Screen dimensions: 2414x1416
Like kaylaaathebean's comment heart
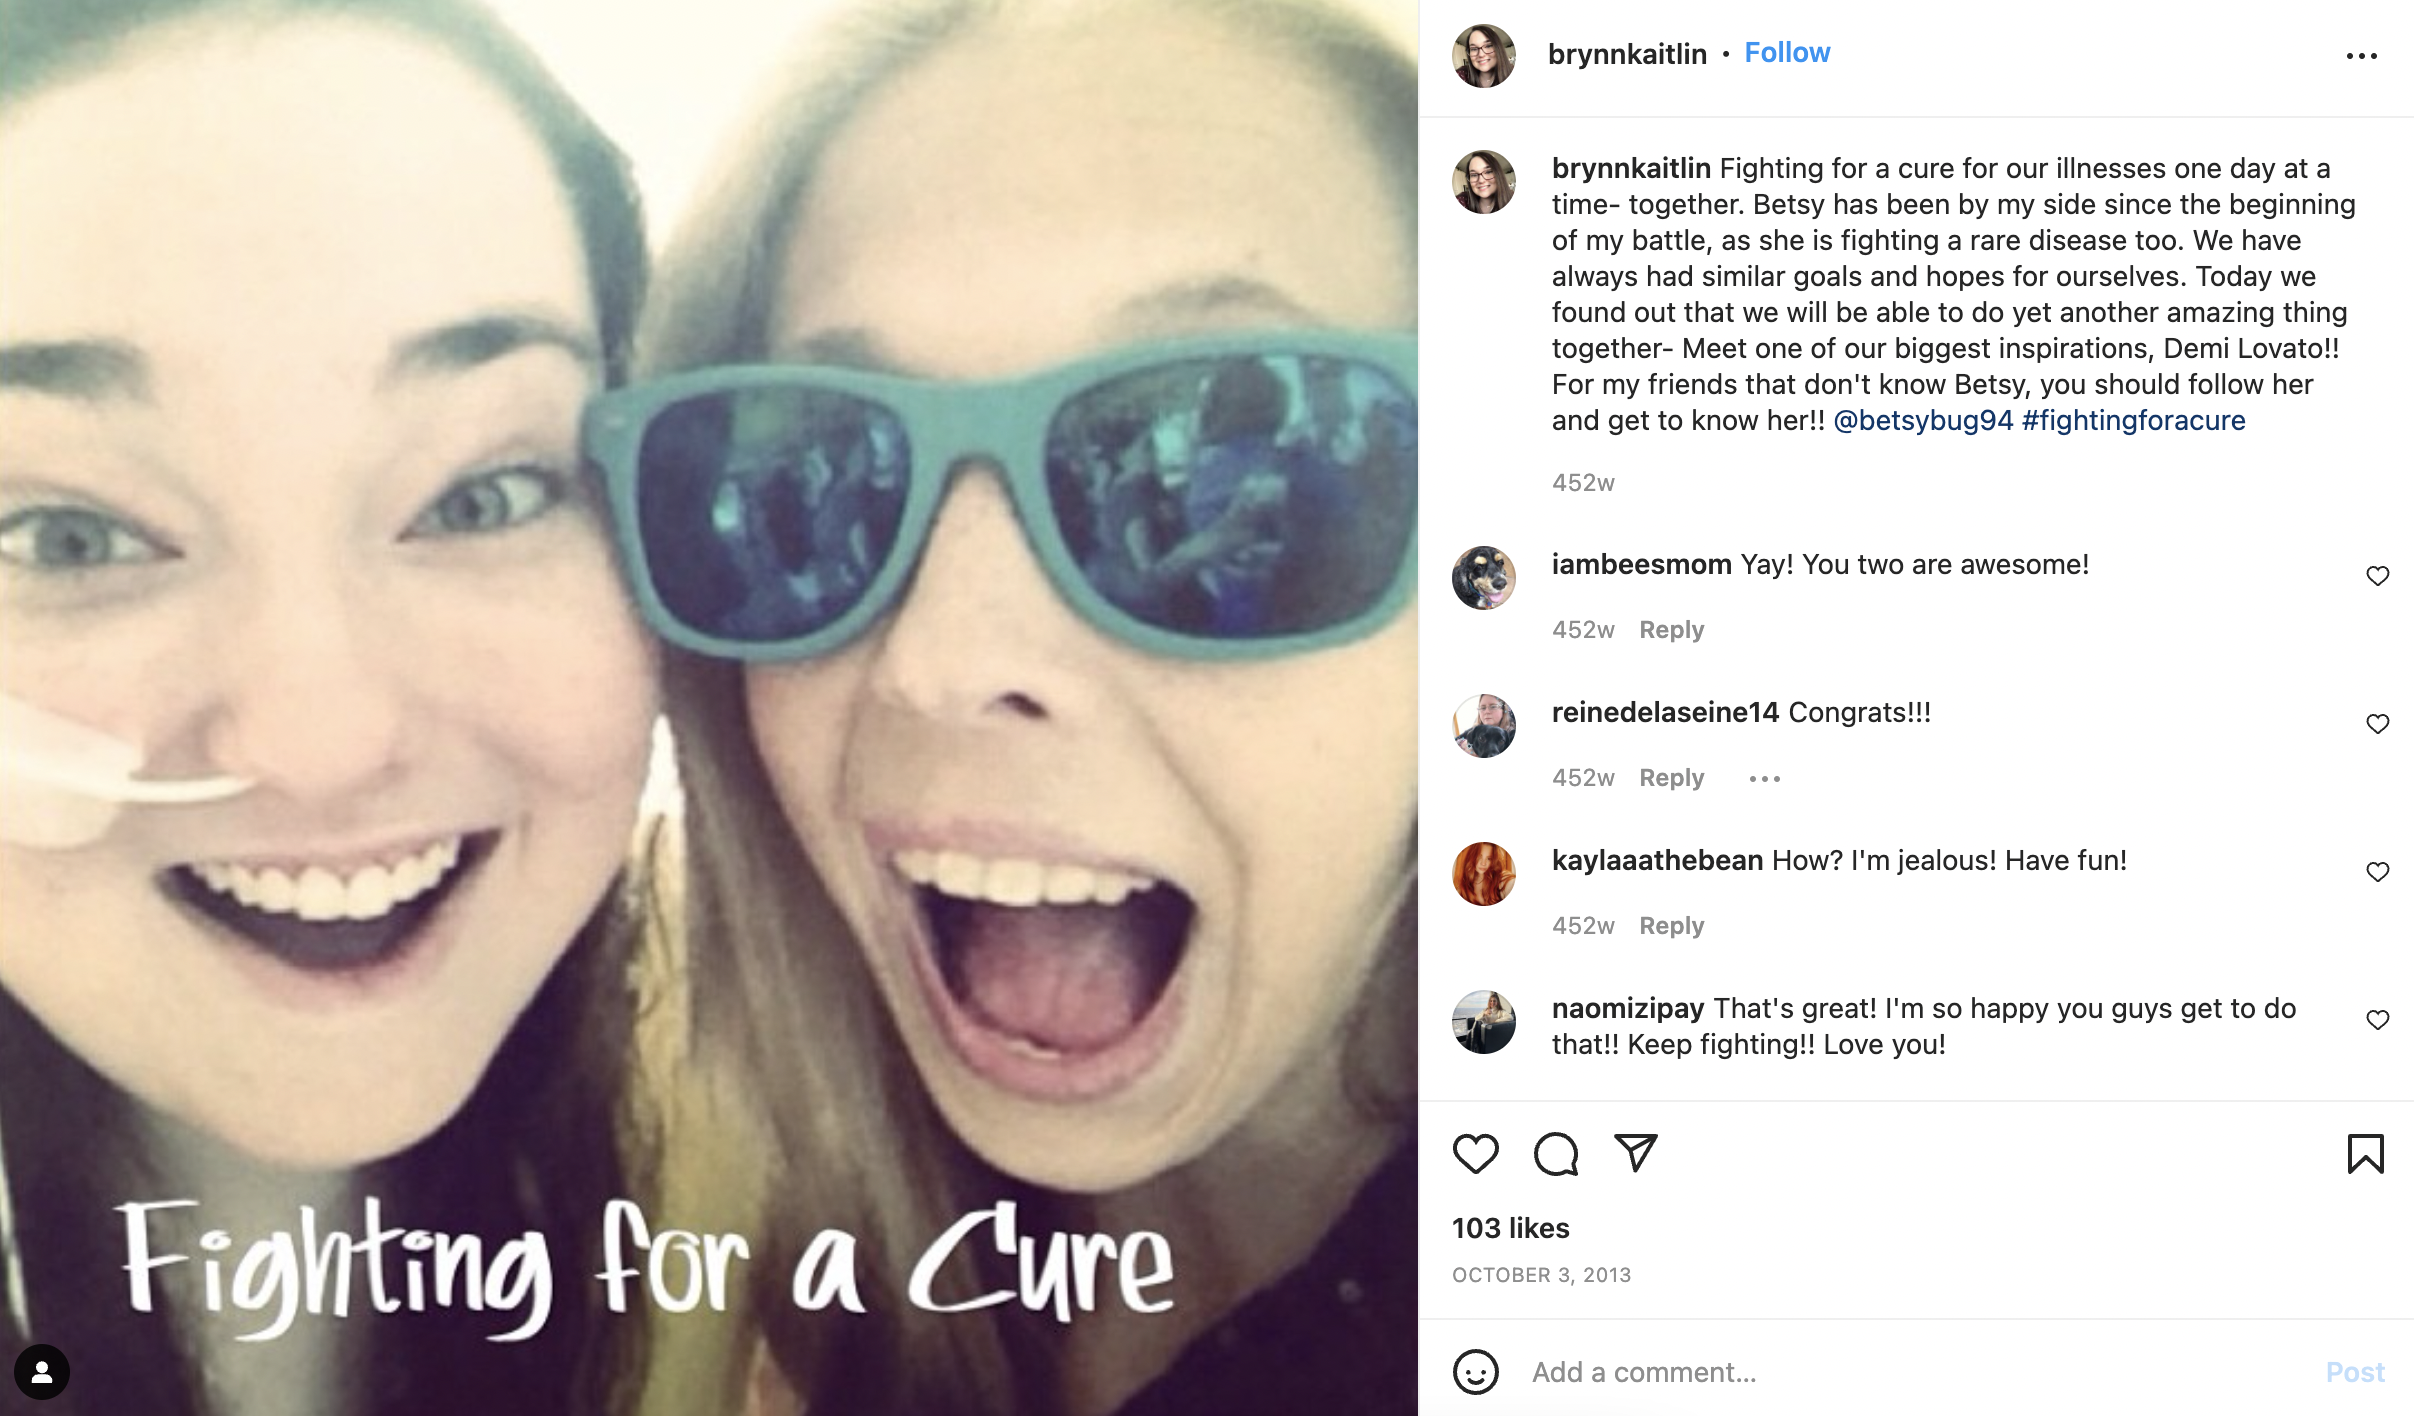[x=2378, y=872]
